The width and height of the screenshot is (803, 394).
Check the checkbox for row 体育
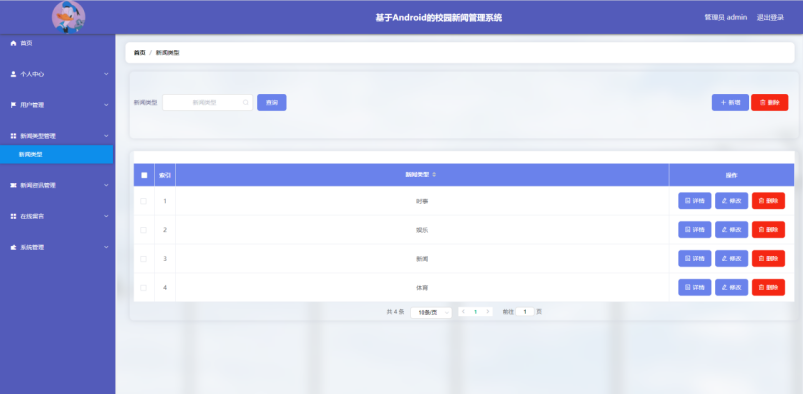(x=143, y=287)
